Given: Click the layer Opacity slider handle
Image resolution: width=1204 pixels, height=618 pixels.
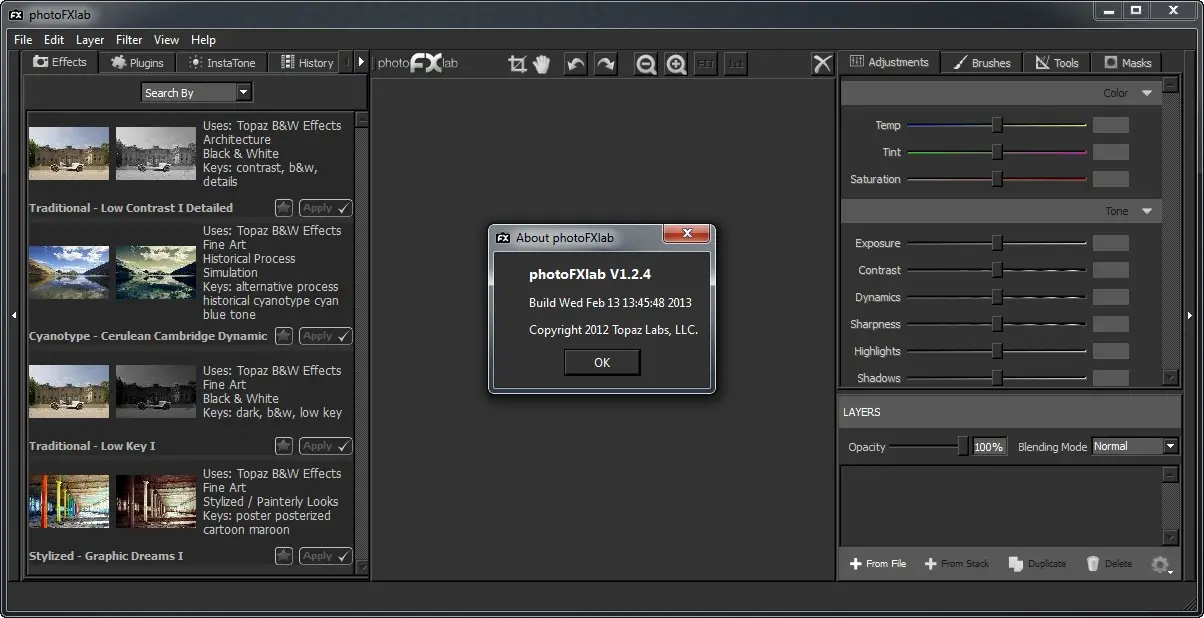Looking at the screenshot, I should (x=963, y=447).
